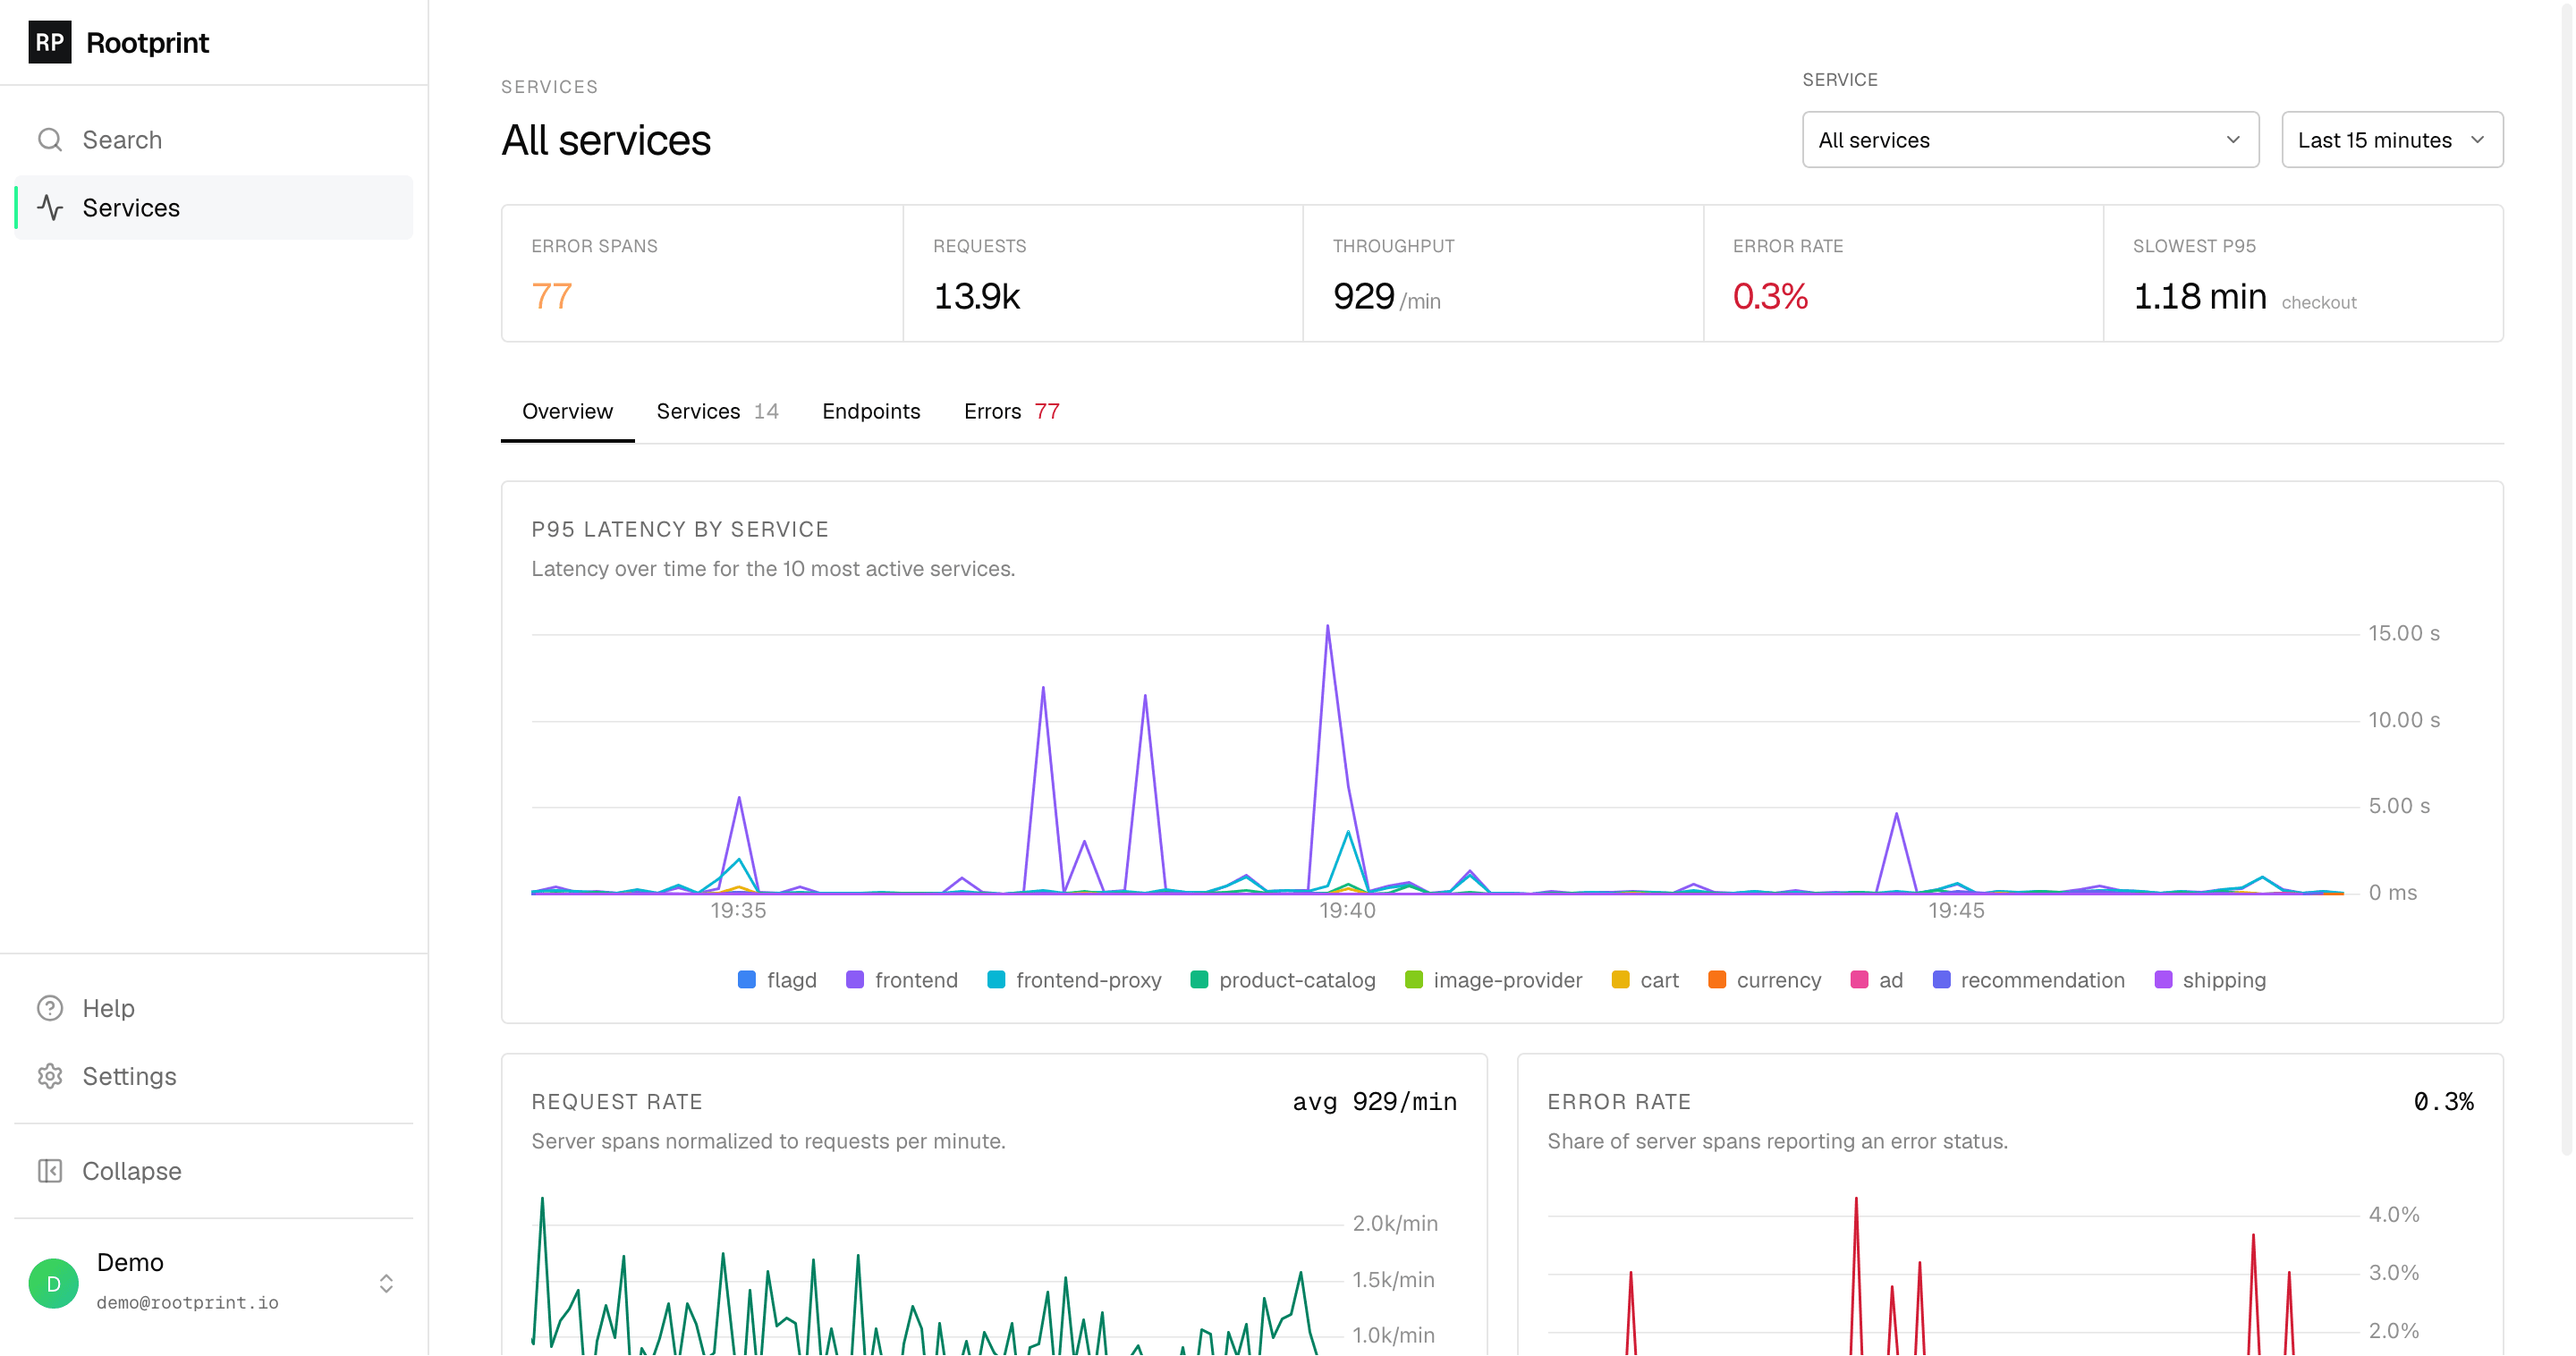2576x1356 pixels.
Task: Click the Request Rate chart title
Action: coord(617,1102)
